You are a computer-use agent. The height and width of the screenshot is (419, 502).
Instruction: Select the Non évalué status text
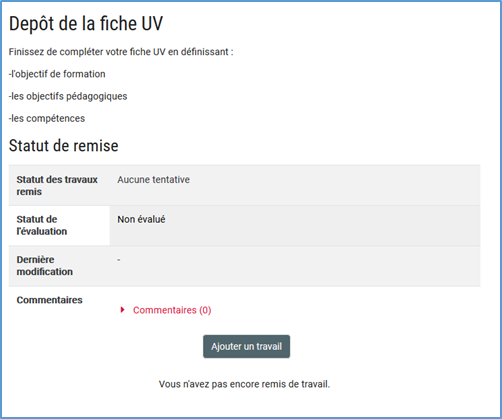[x=141, y=219]
